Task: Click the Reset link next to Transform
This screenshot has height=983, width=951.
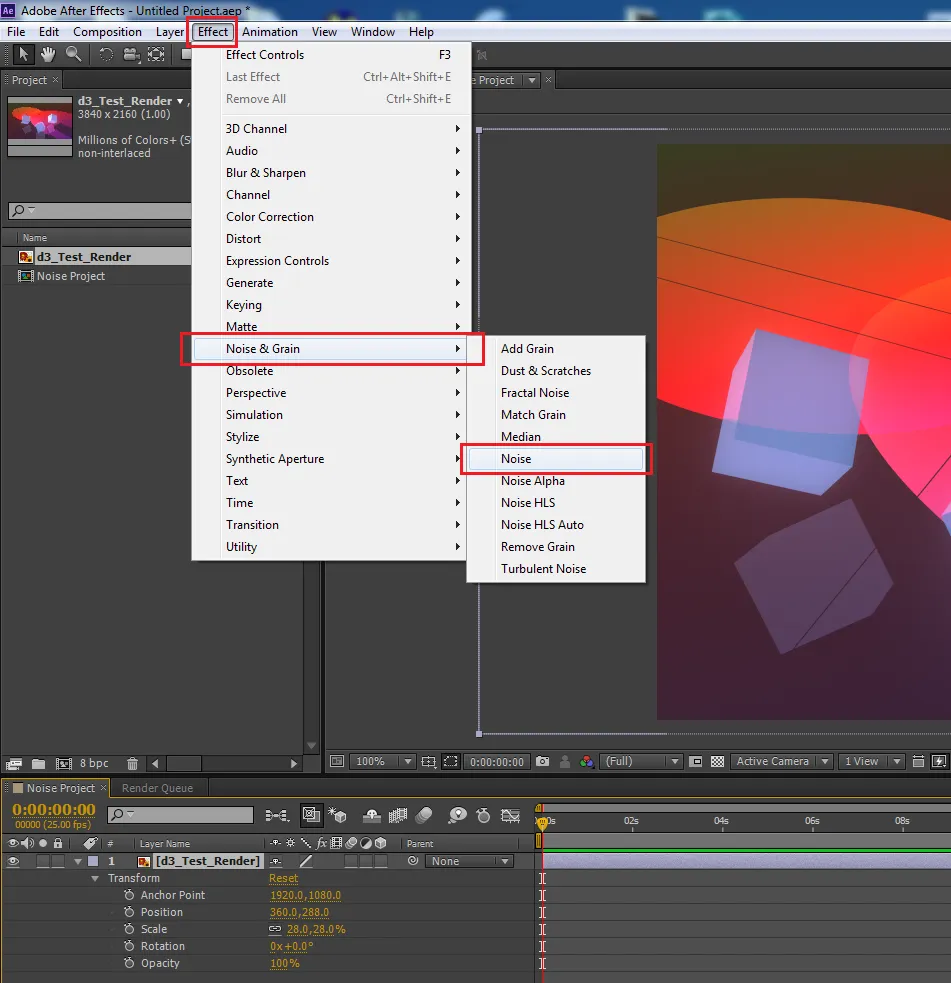Action: point(283,878)
